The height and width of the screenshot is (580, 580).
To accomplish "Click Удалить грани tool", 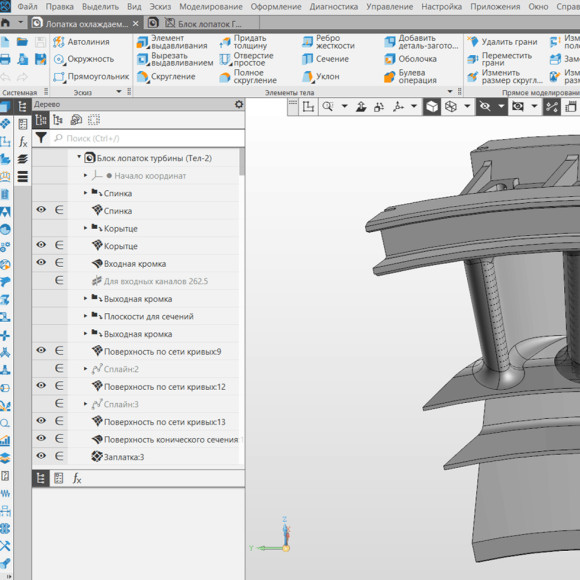I will point(502,42).
